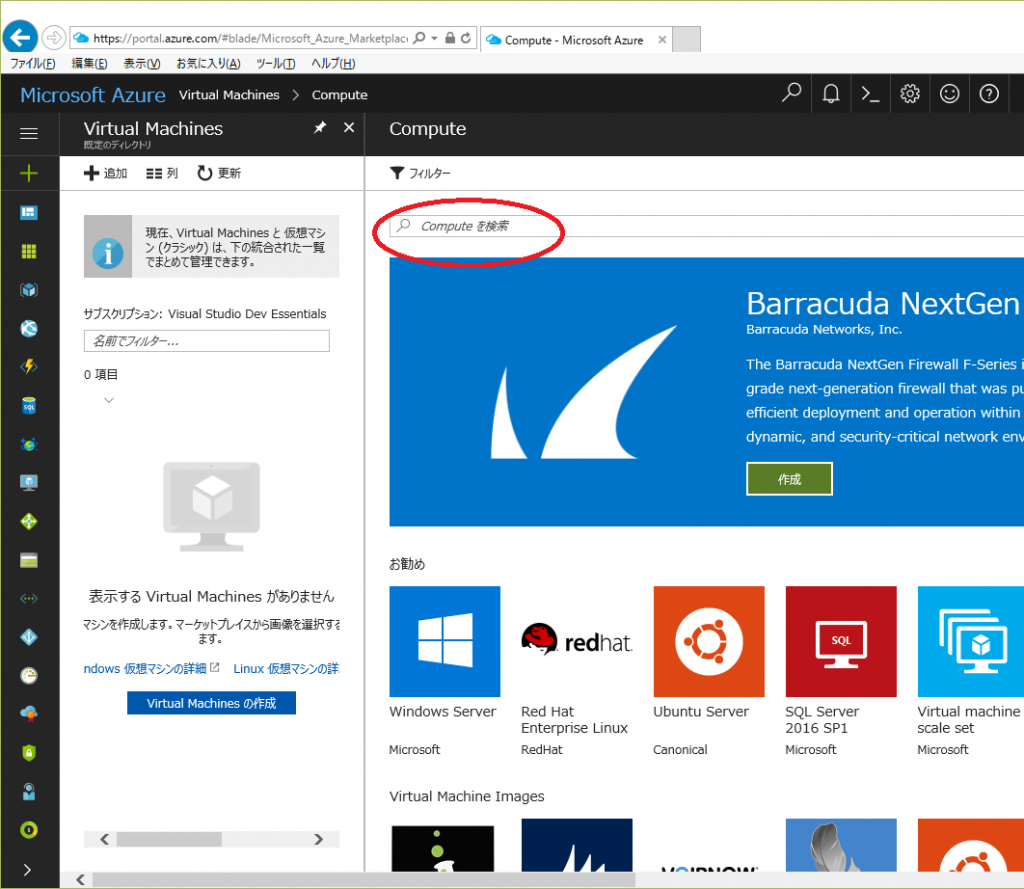Pin the Virtual Machines blade
Viewport: 1024px width, 889px height.
point(320,127)
